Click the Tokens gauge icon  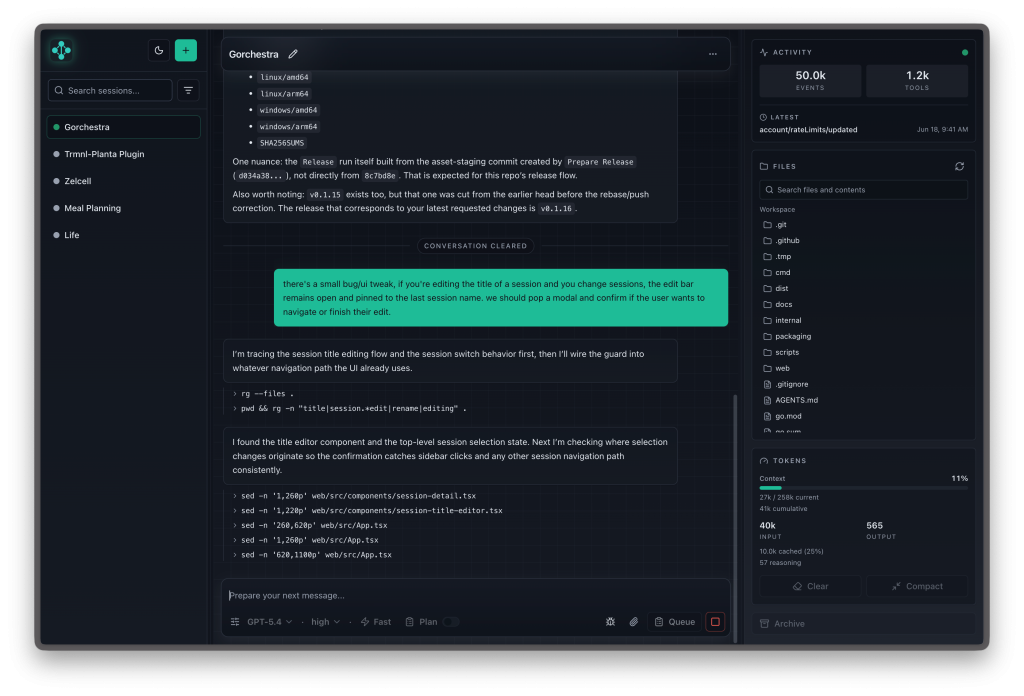[764, 461]
